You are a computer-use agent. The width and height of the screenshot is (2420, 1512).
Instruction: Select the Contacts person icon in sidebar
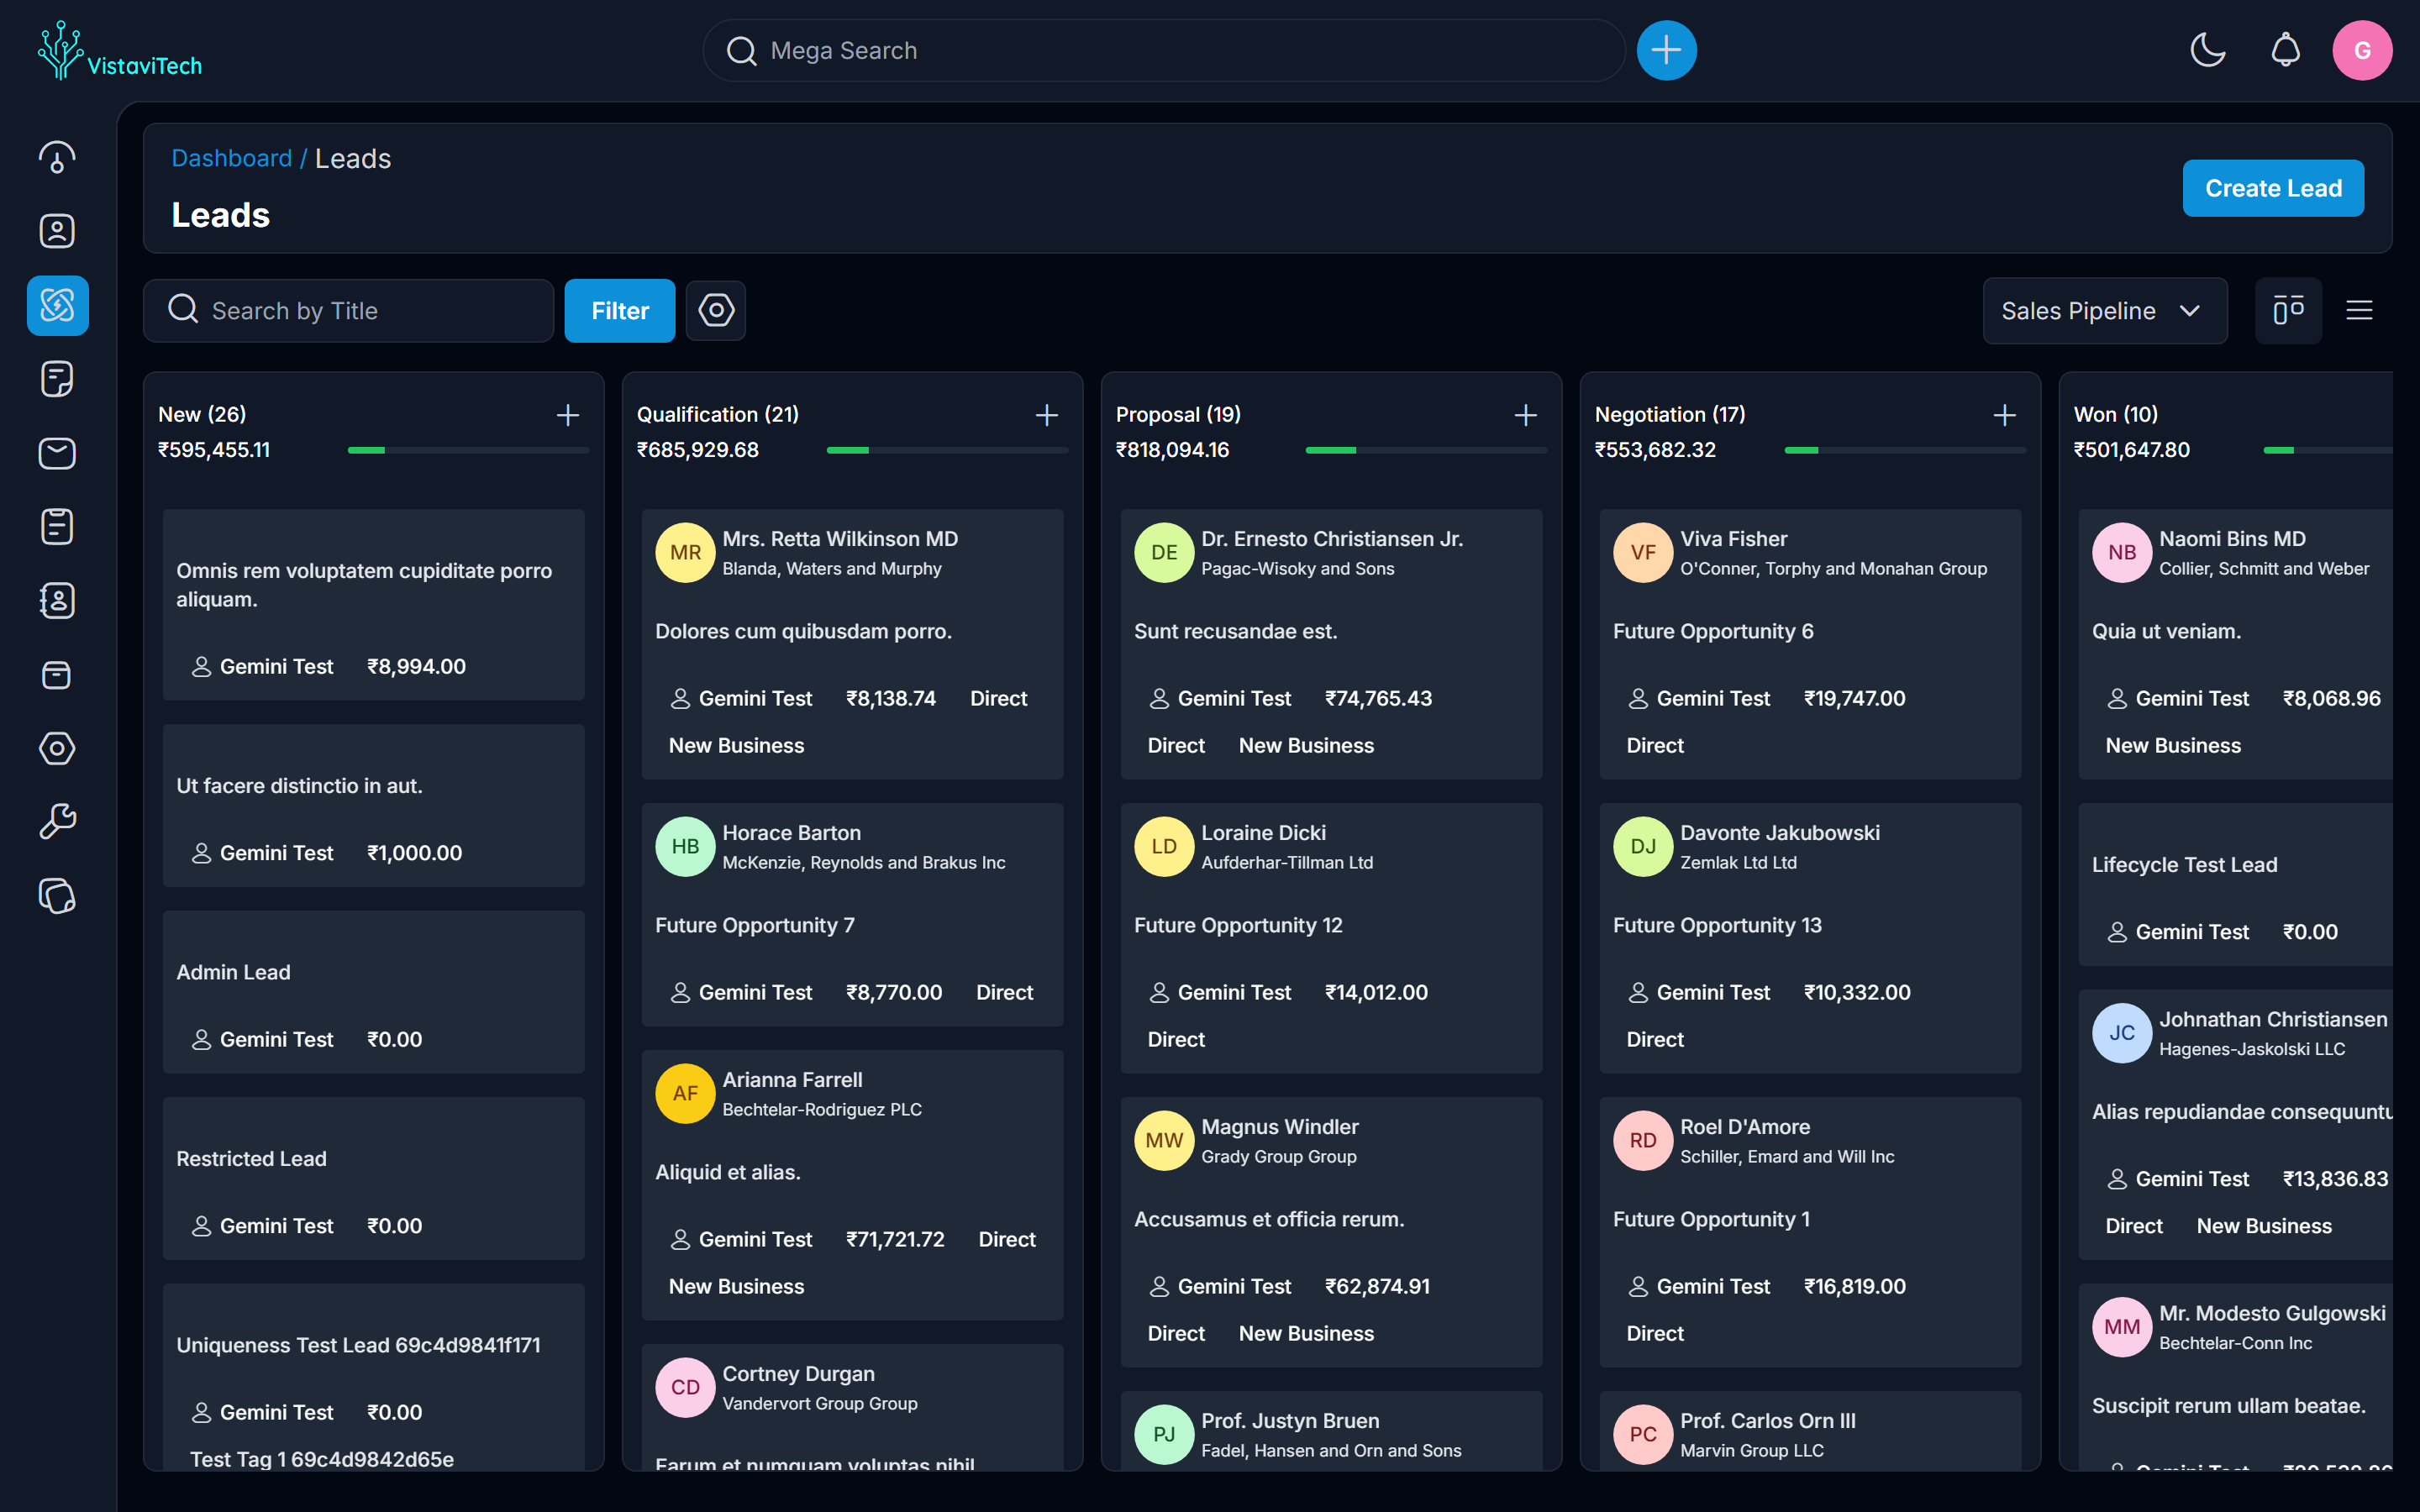click(57, 231)
